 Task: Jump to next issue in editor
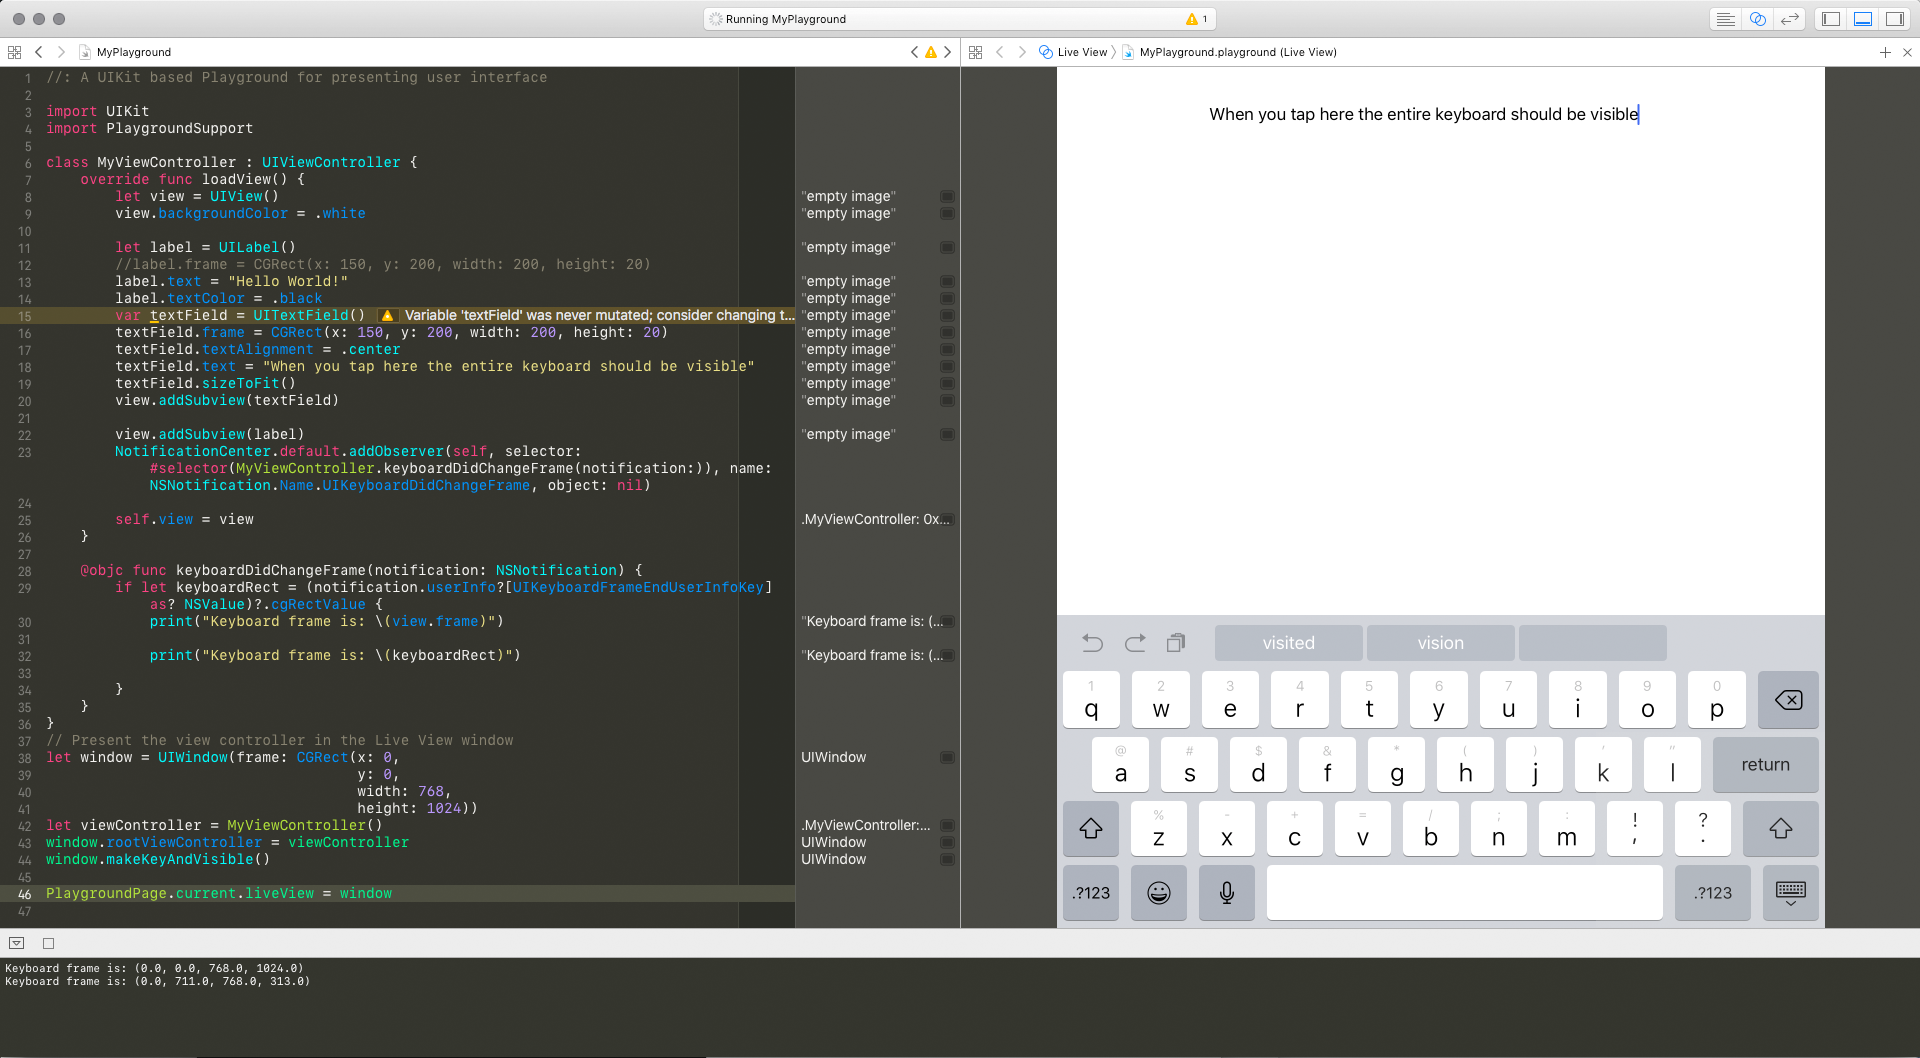coord(948,52)
